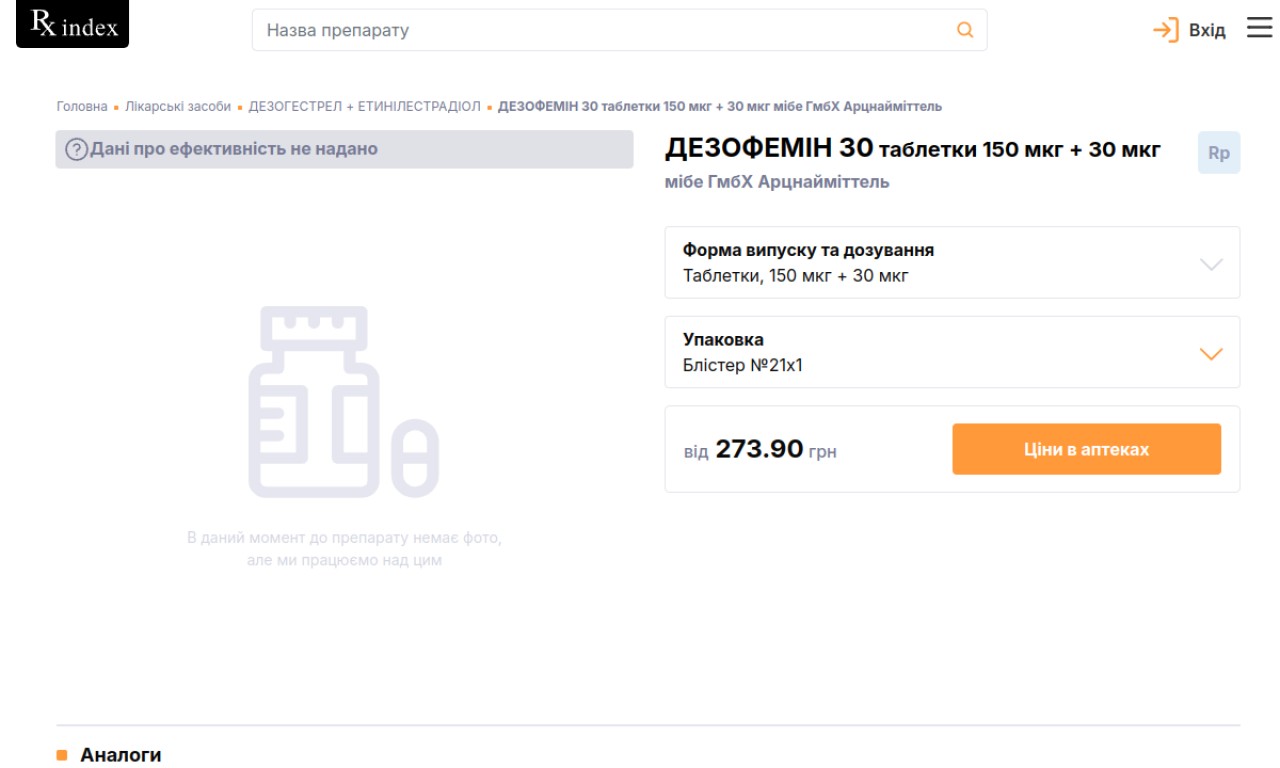Click the 273.90 грн price
Screen dimensions: 1280x768
coord(760,450)
